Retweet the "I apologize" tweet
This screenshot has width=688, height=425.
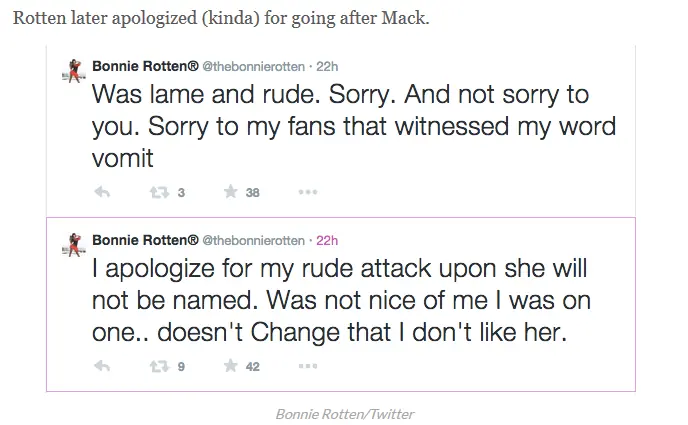(157, 367)
